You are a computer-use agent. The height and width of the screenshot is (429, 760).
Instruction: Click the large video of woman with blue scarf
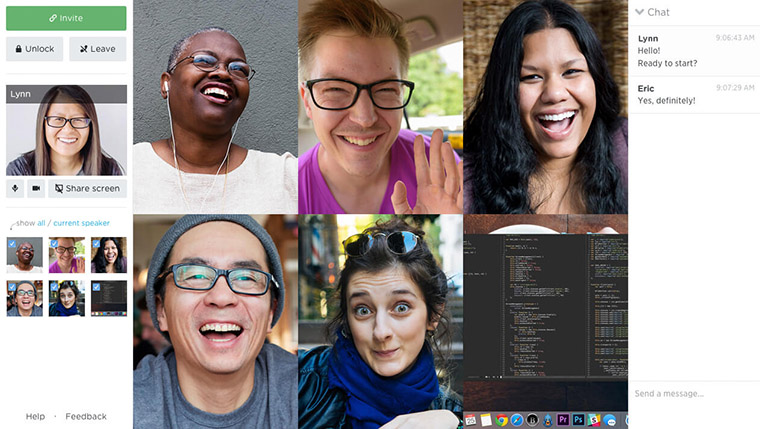coord(380,322)
